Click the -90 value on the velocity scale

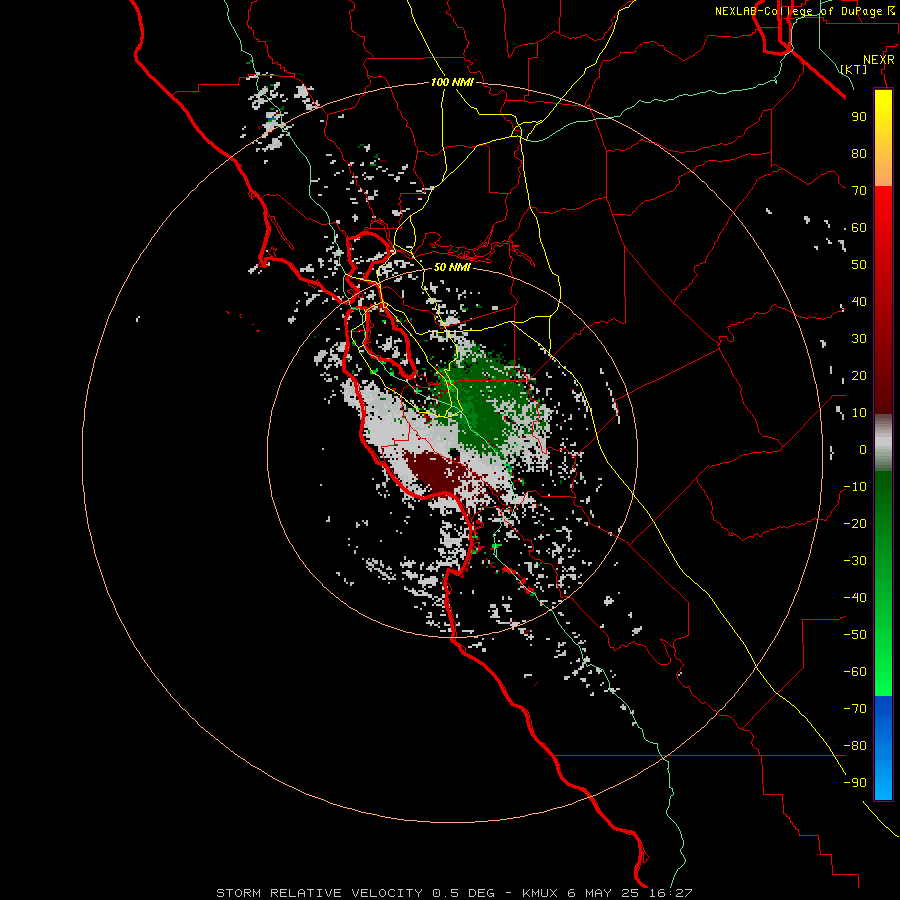click(x=855, y=783)
